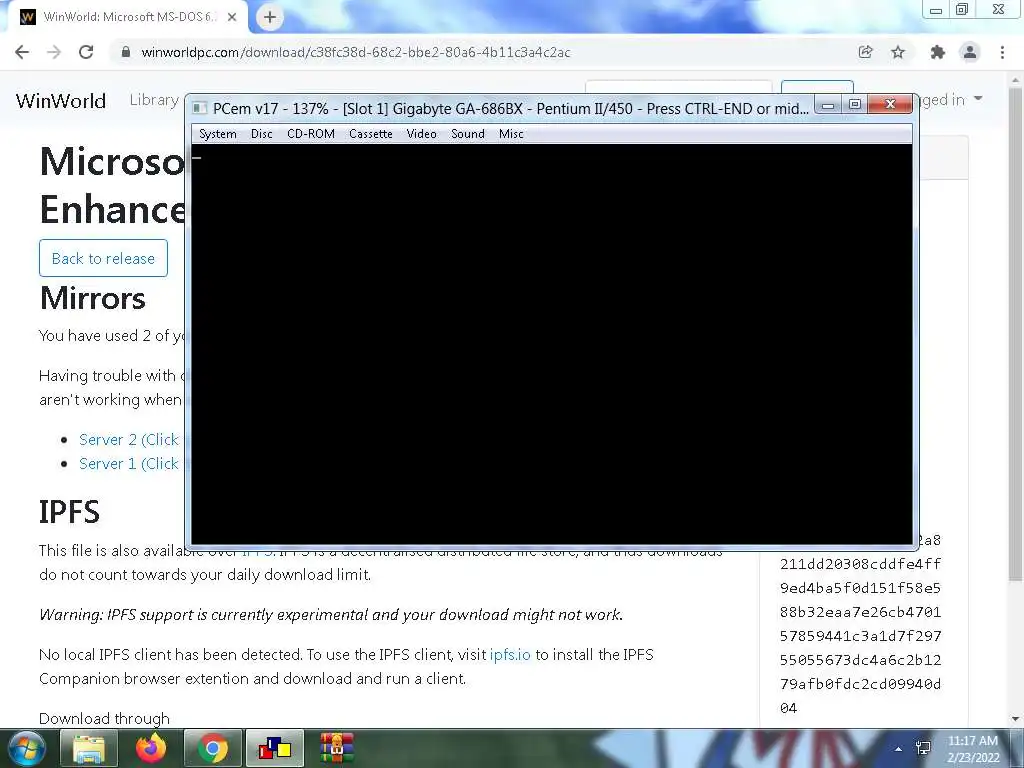This screenshot has height=768, width=1024.
Task: Click inside the PCem emulator black screen
Action: click(552, 344)
